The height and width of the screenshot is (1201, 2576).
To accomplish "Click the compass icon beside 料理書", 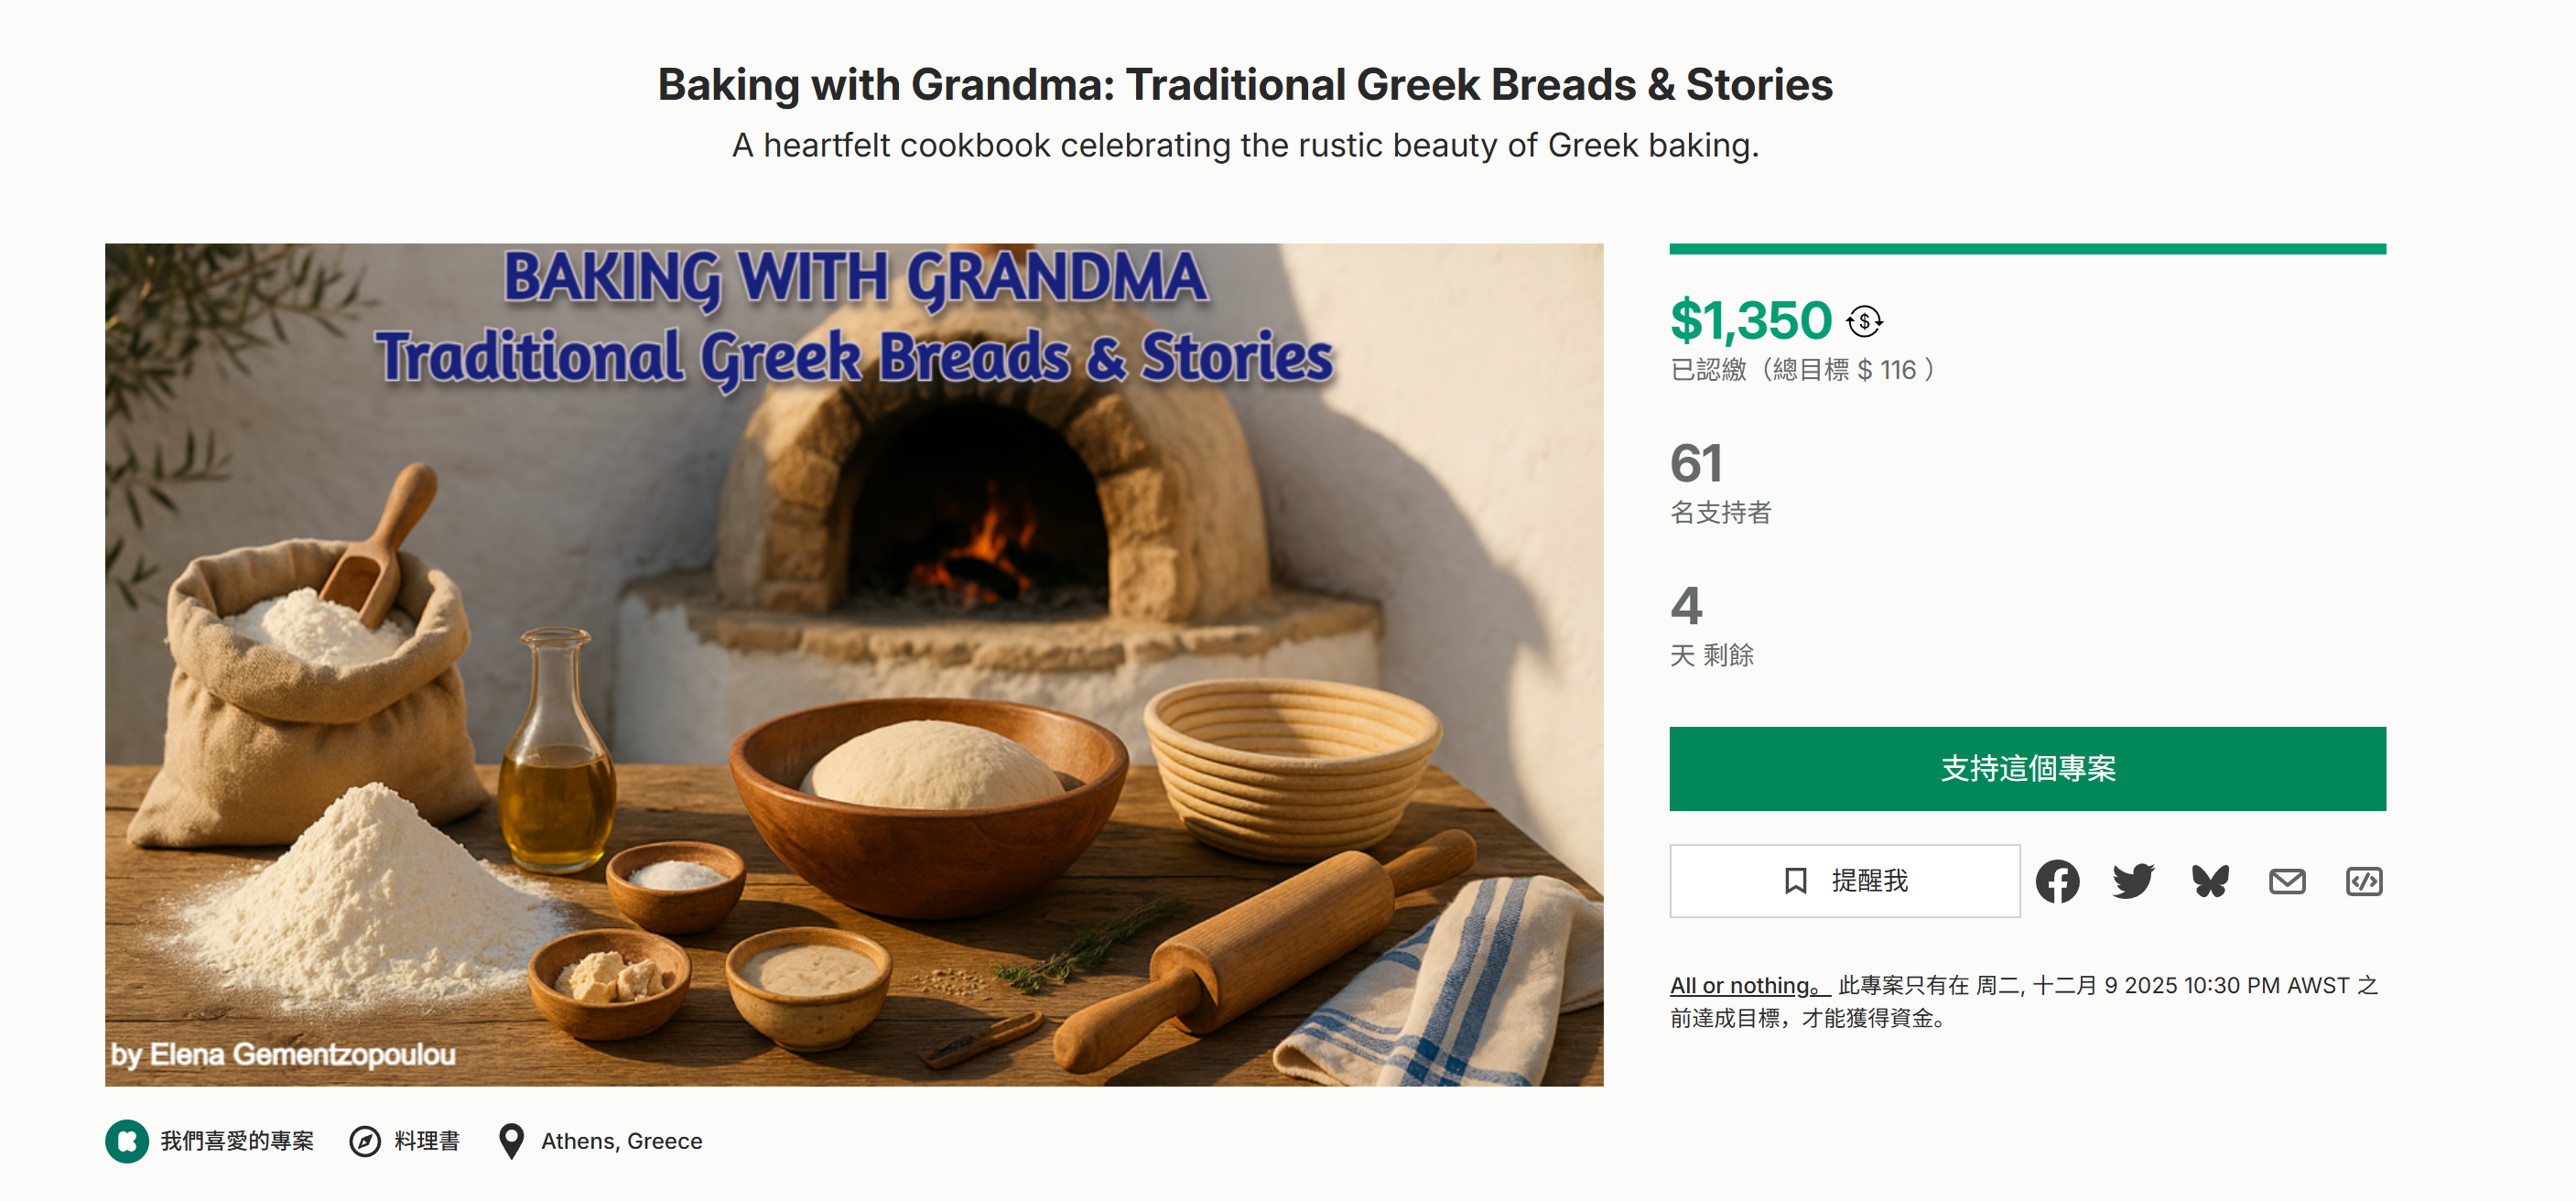I will [365, 1141].
